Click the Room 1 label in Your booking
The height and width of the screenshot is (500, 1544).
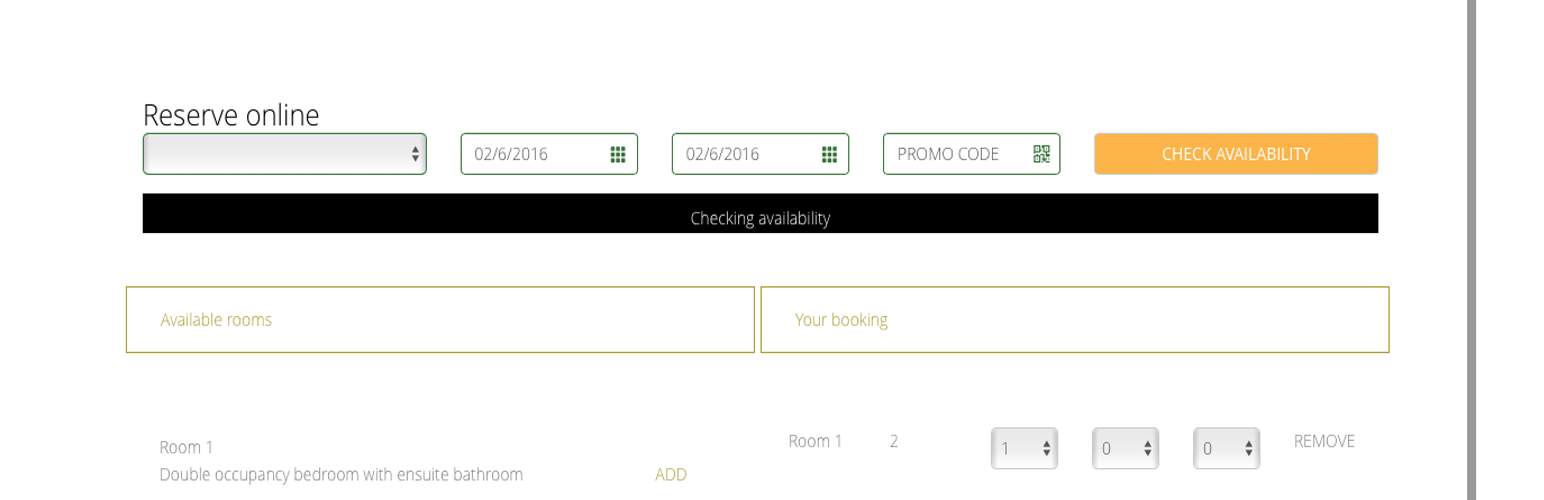[815, 441]
